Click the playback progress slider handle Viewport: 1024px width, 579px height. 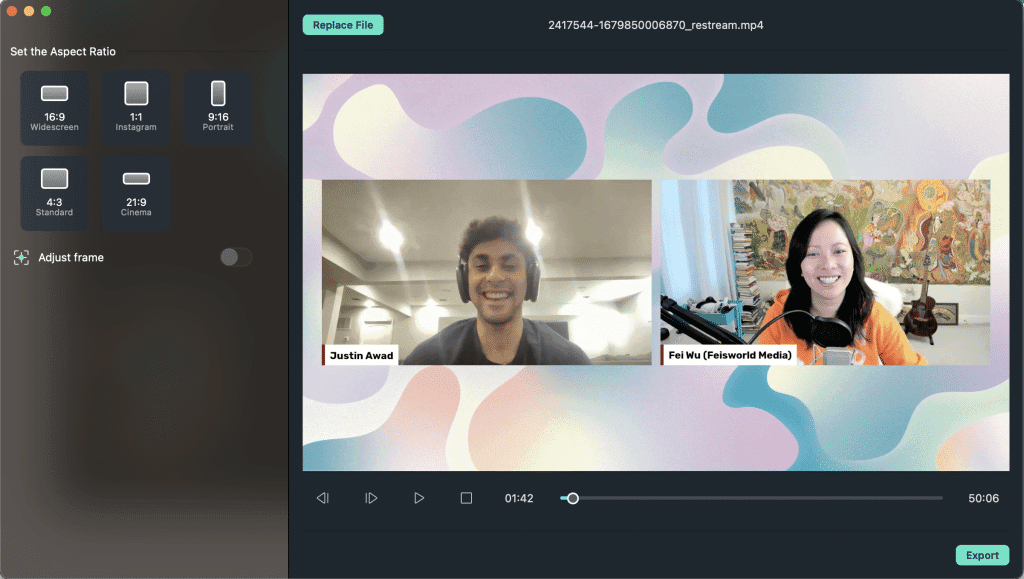[x=573, y=498]
